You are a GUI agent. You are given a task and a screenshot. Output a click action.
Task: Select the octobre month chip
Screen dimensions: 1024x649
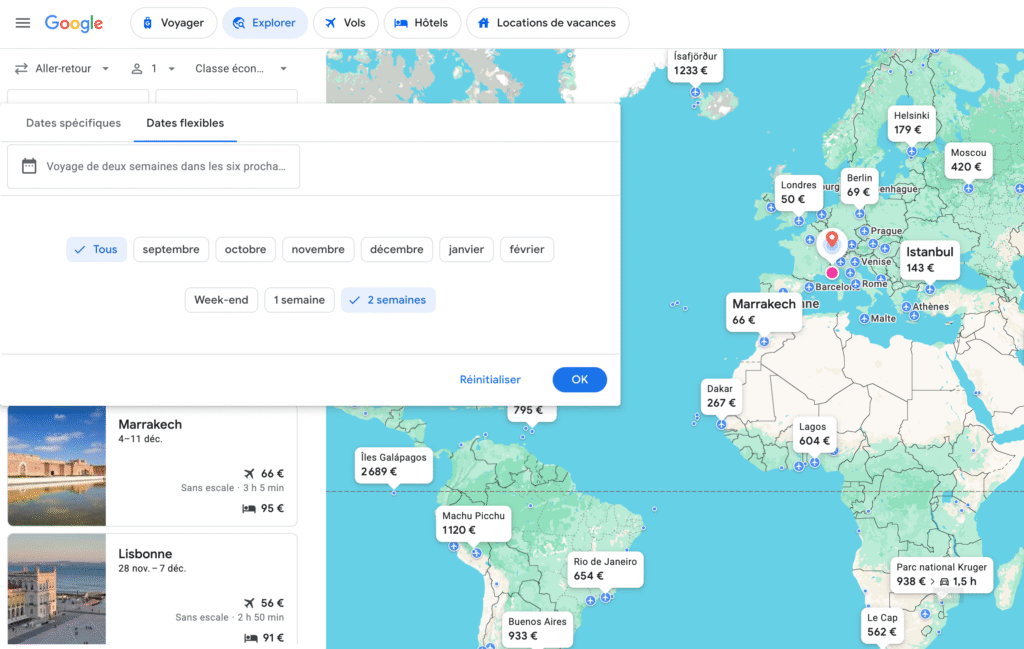coord(246,249)
